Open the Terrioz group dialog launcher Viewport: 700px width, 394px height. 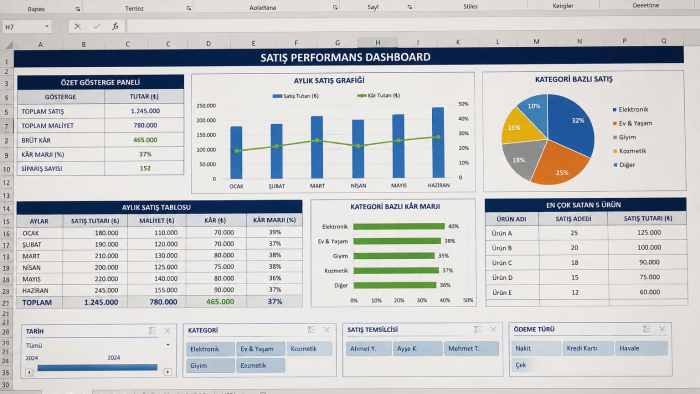coord(189,8)
